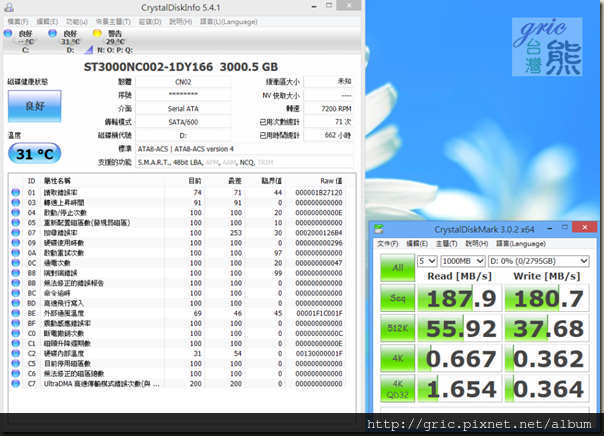
Task: Click the blue status icon for attribute C2
Action: click(x=15, y=353)
